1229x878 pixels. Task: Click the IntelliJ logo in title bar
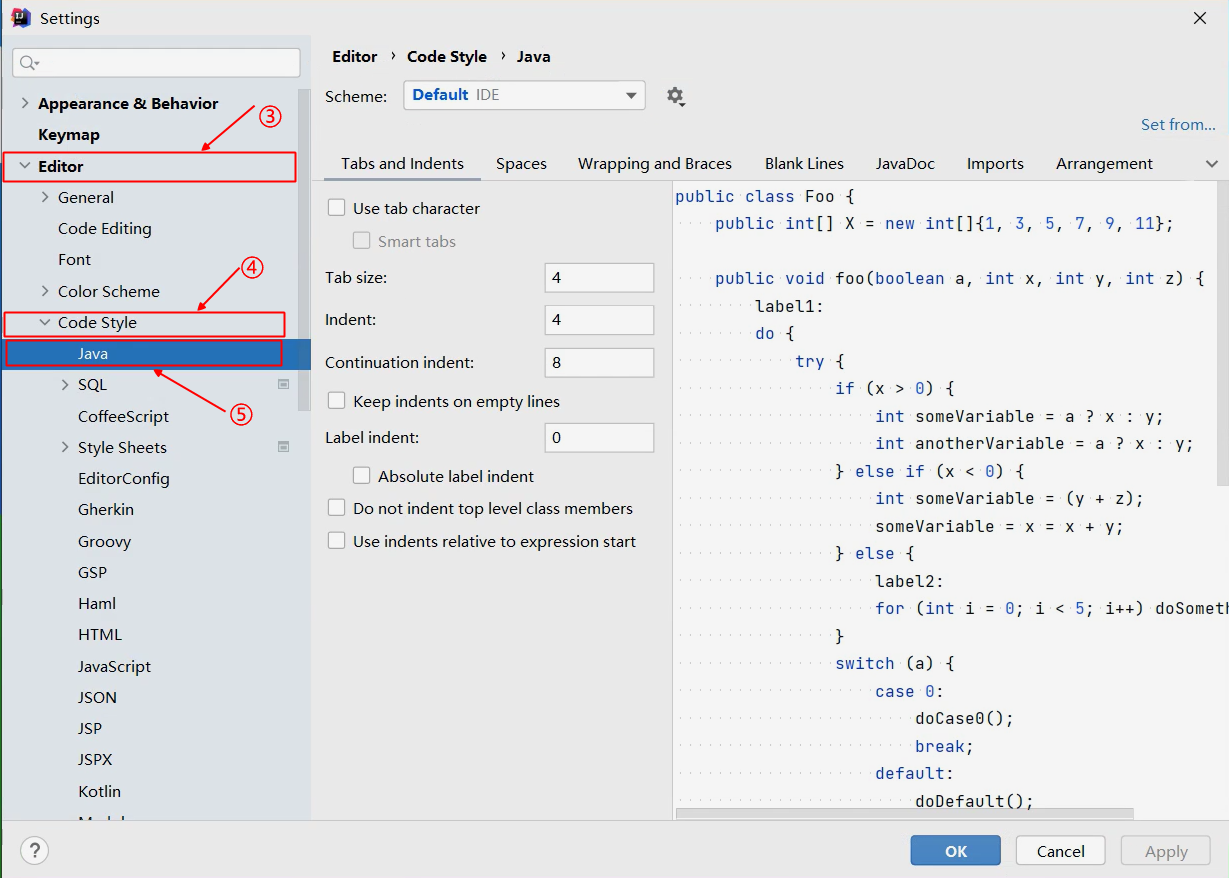coord(20,18)
